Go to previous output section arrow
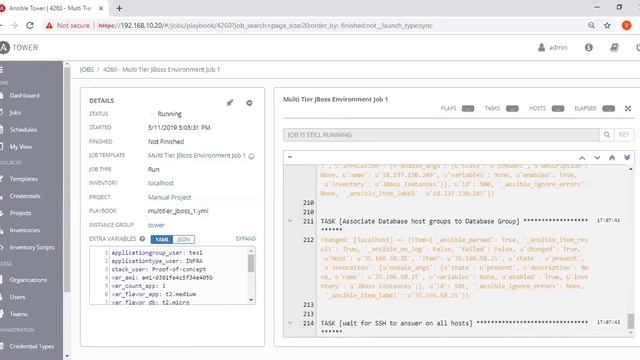The height and width of the screenshot is (360, 640). point(582,158)
